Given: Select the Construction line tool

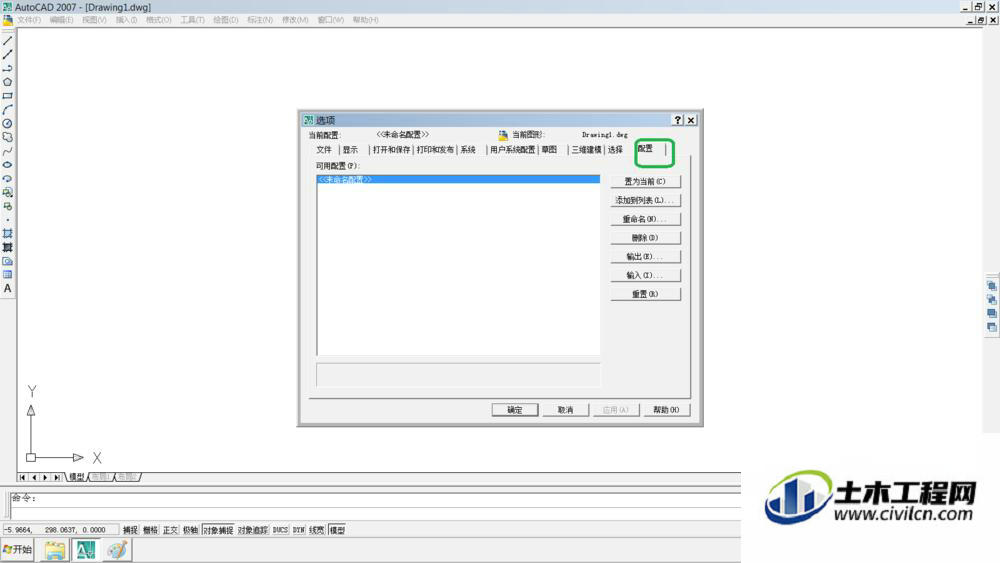Looking at the screenshot, I should [x=8, y=54].
